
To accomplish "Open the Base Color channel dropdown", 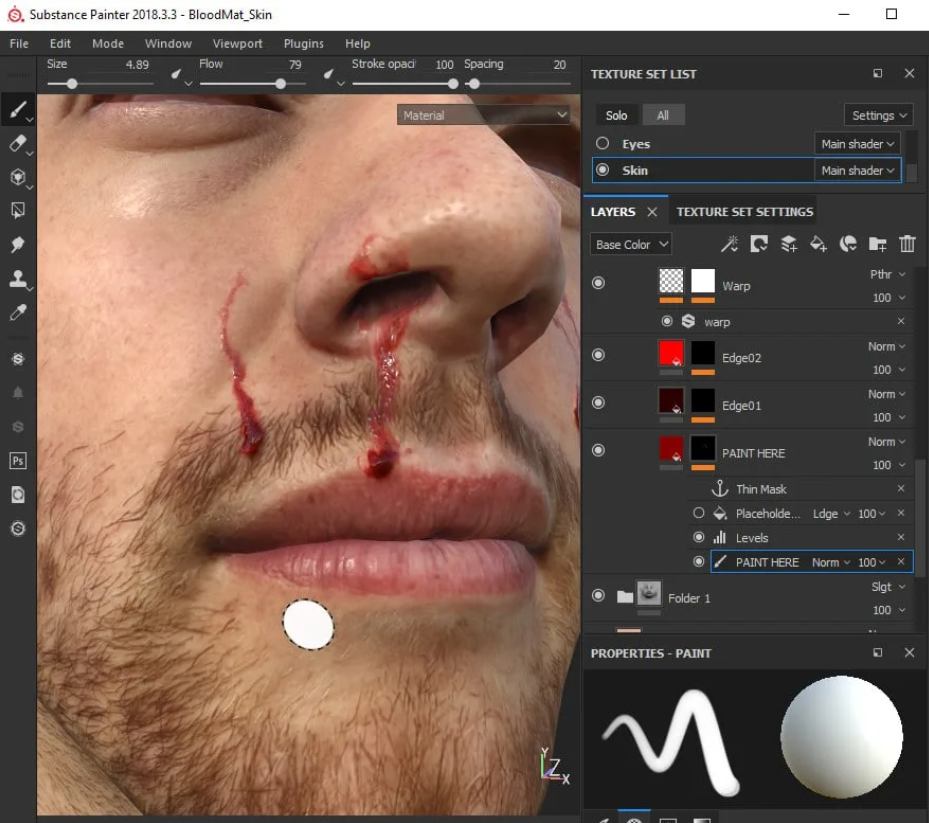I will click(x=630, y=244).
